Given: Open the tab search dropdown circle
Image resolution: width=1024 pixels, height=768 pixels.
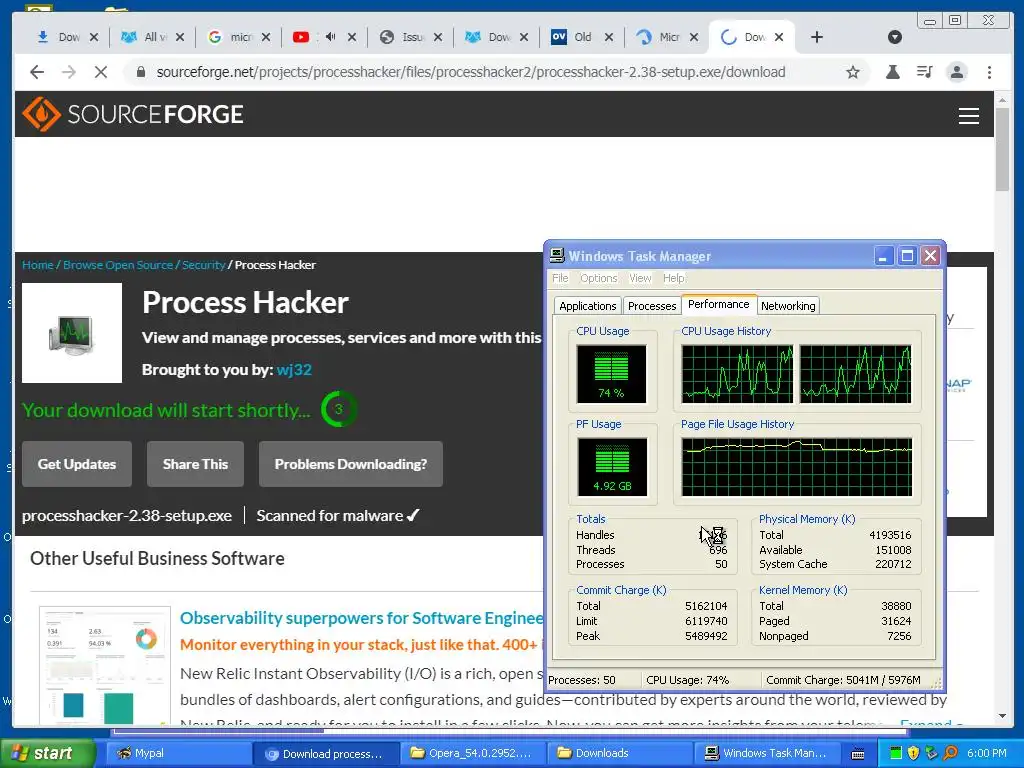Looking at the screenshot, I should pos(895,37).
